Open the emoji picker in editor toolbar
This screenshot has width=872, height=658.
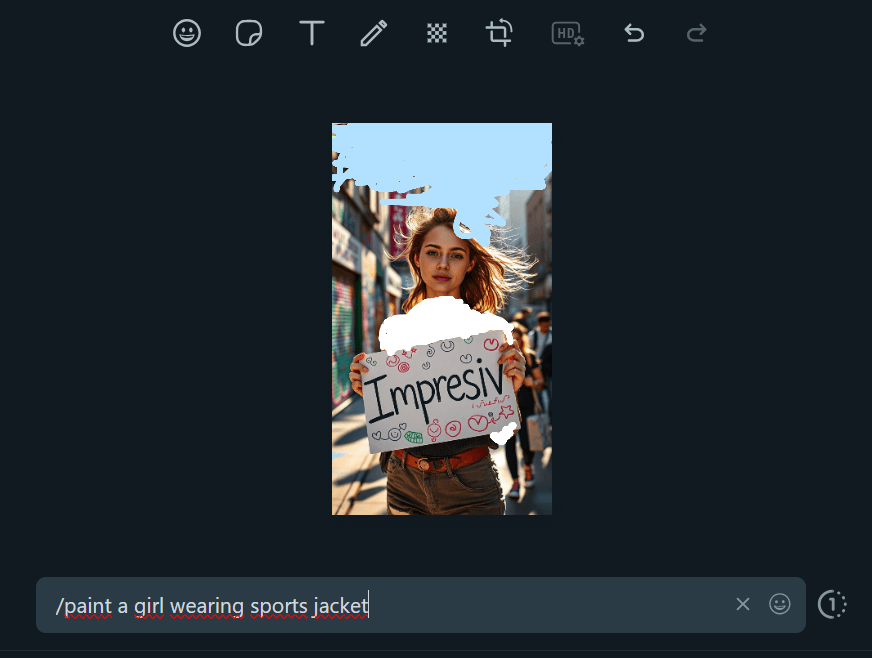tap(187, 33)
